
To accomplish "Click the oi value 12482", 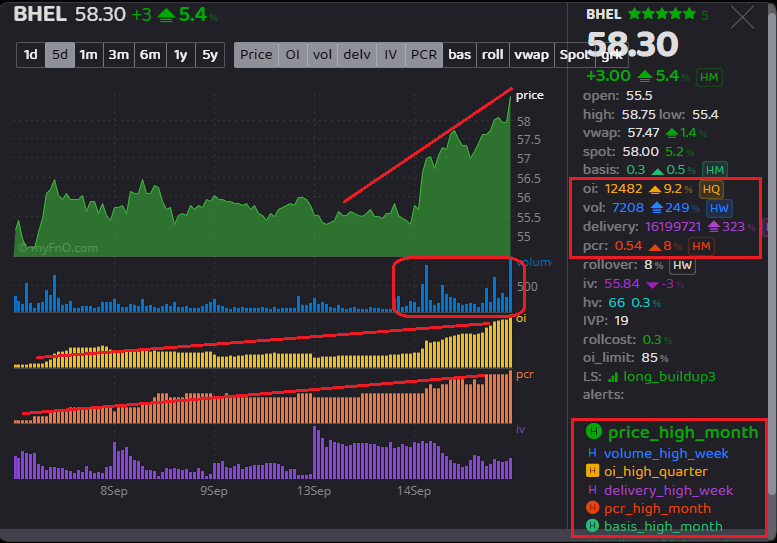I will click(623, 189).
